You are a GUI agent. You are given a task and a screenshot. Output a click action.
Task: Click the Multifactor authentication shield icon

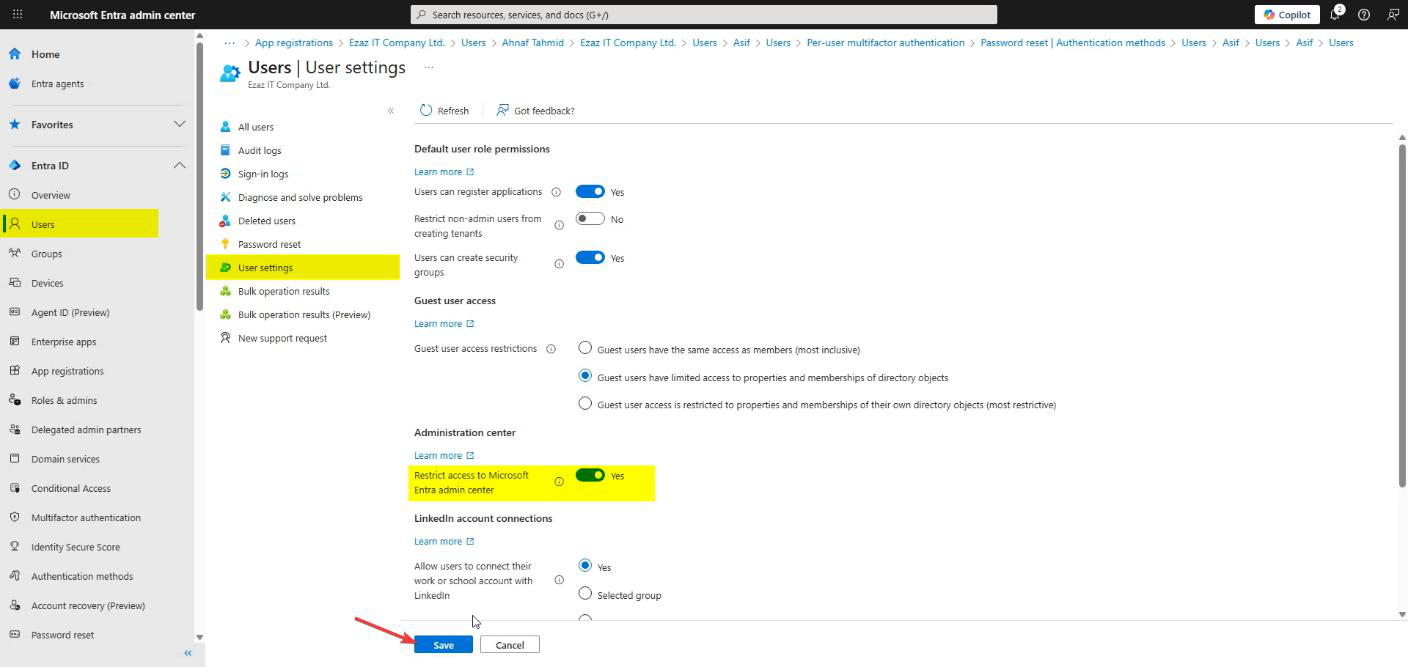coord(14,517)
